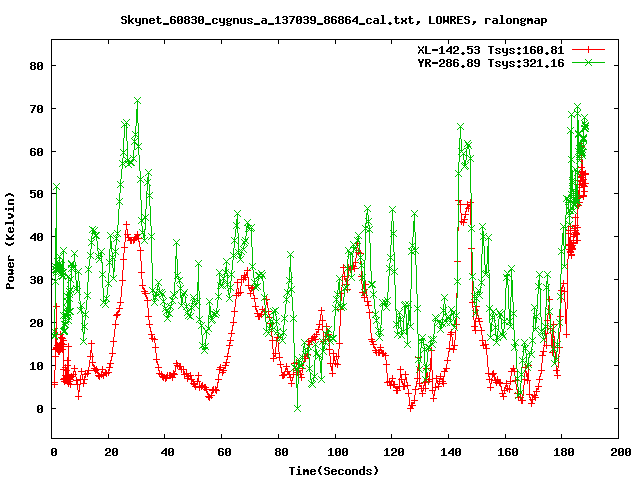Viewport: 640px width, 480px height.
Task: Click the Power (Kelvin) axis label
Action: [10, 241]
